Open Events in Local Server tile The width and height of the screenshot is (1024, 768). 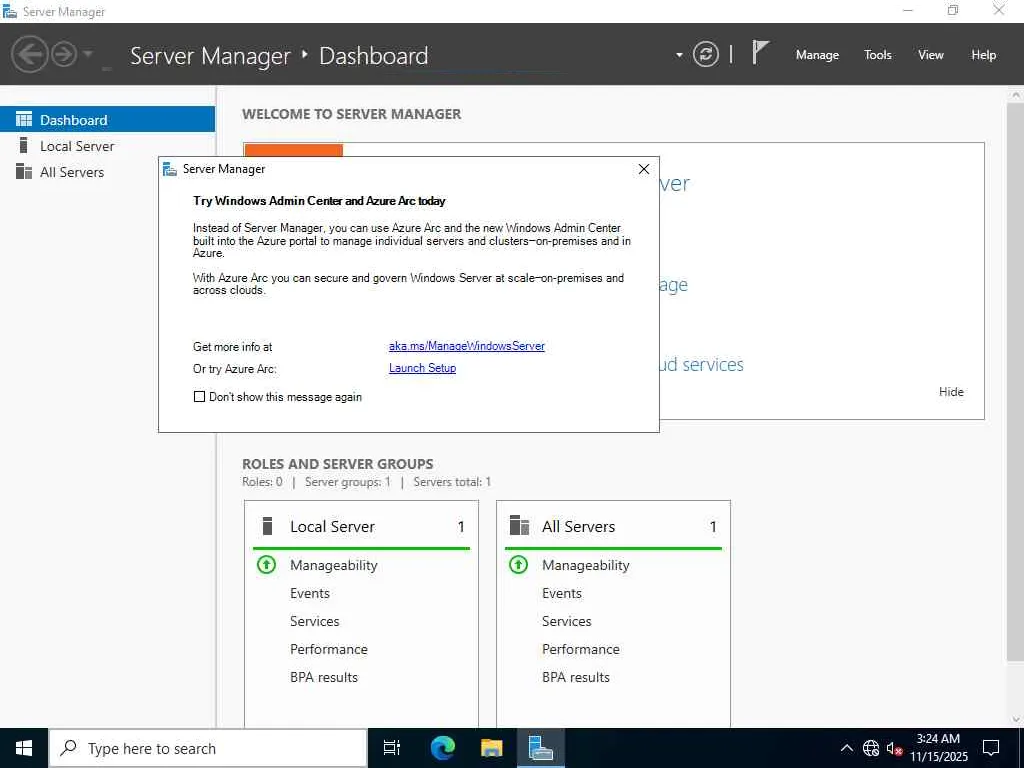click(310, 593)
